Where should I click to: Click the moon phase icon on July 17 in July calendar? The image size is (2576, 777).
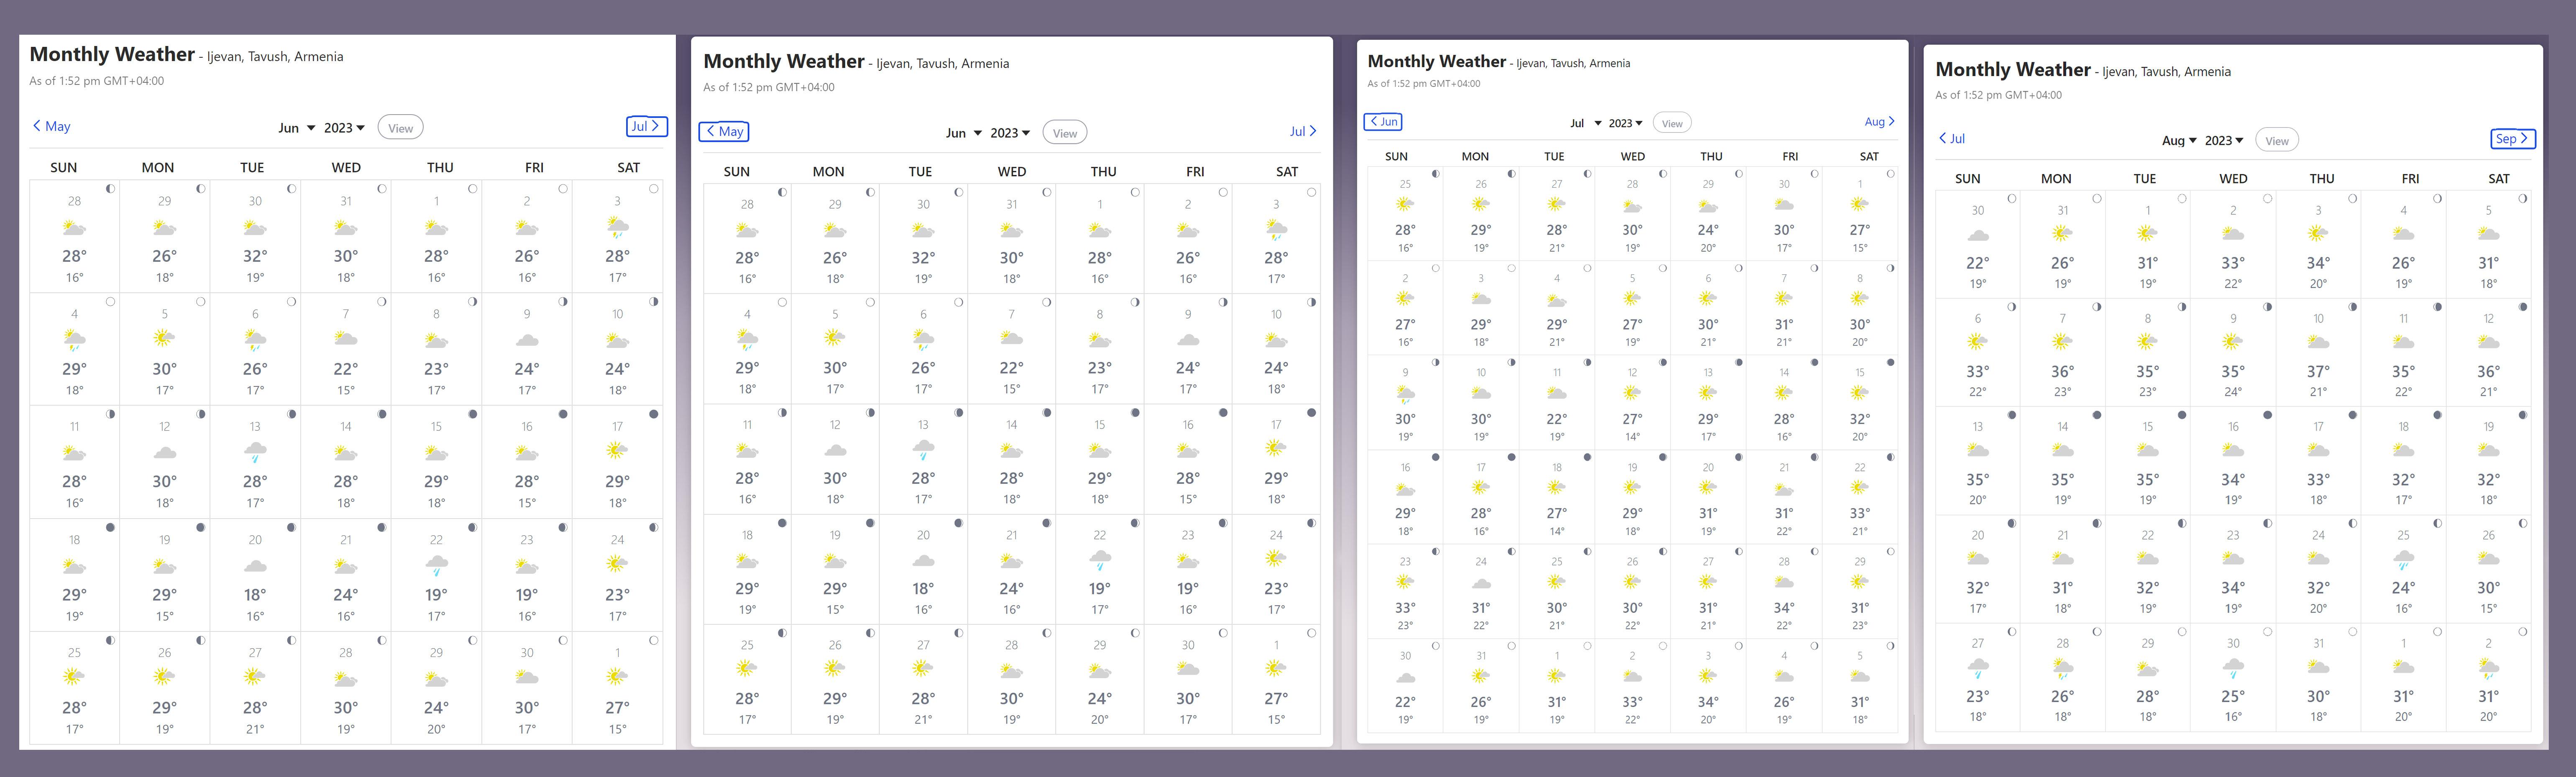(1512, 457)
